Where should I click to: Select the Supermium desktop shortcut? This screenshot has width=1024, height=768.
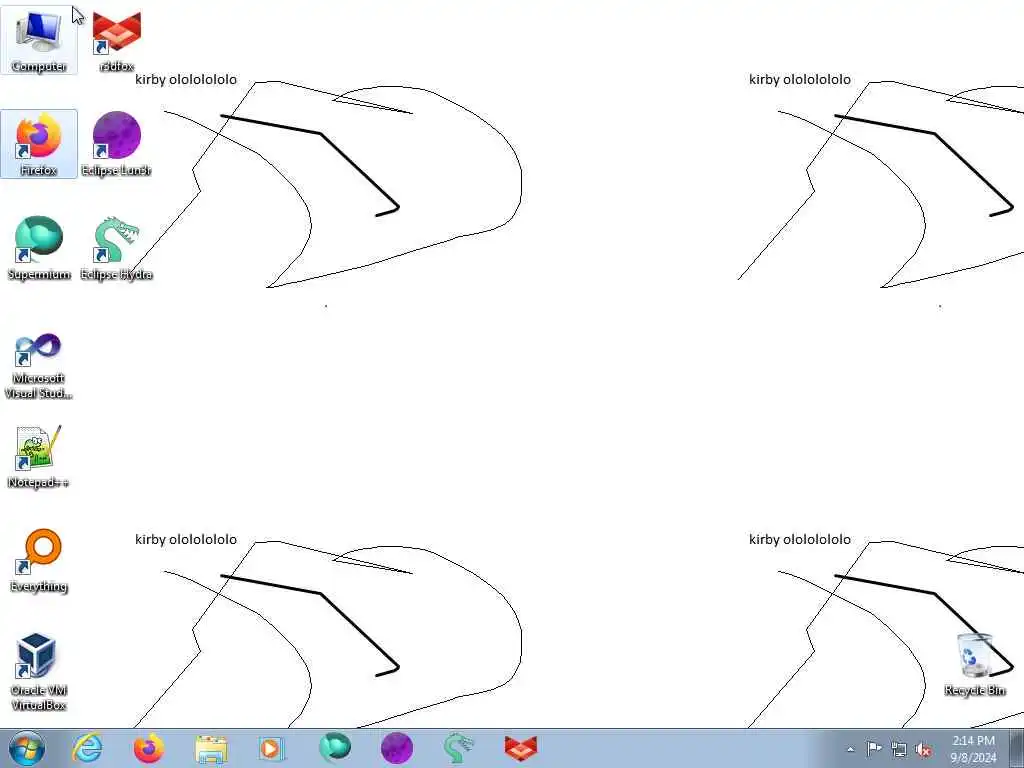(x=39, y=248)
